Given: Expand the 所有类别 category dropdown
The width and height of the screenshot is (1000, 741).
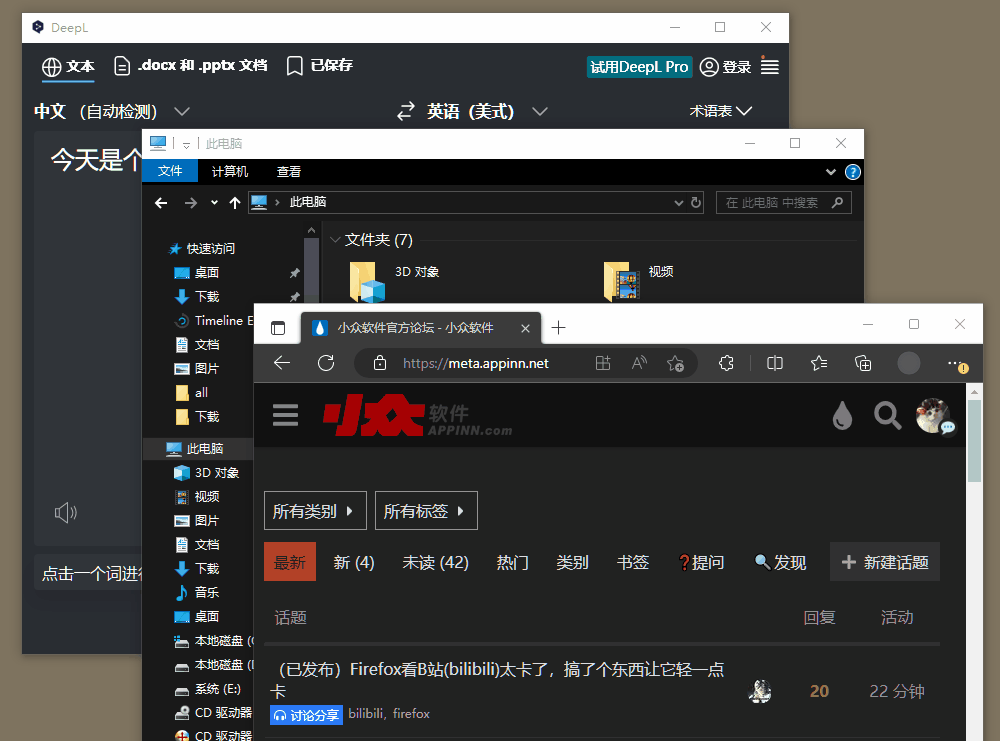Looking at the screenshot, I should (x=315, y=511).
